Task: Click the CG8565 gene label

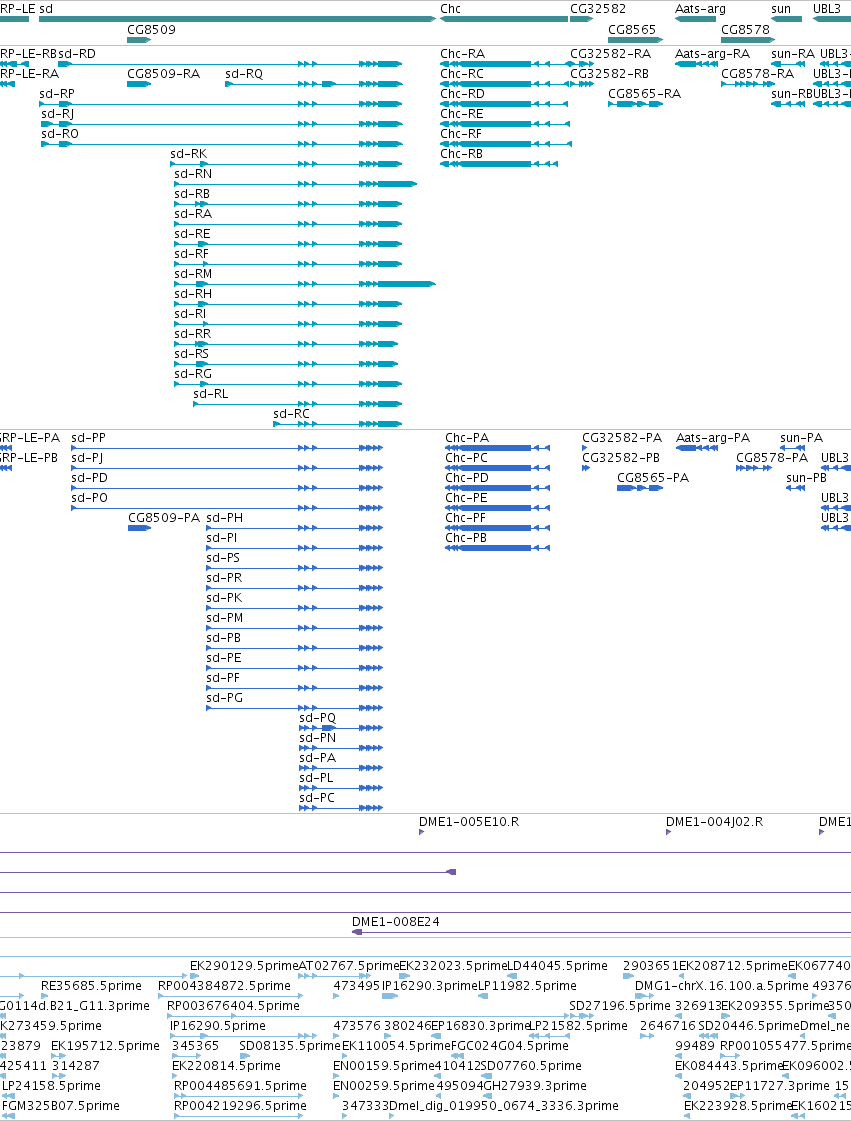Action: point(631,29)
